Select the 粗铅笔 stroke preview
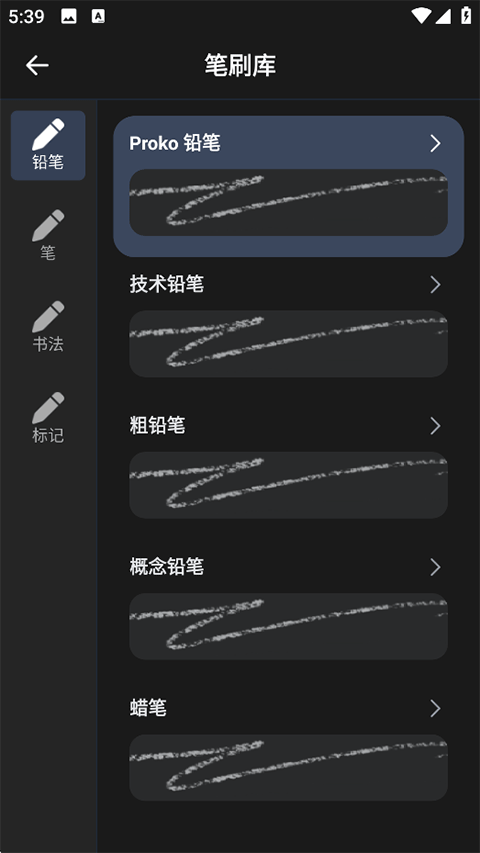This screenshot has width=480, height=853. [288, 485]
